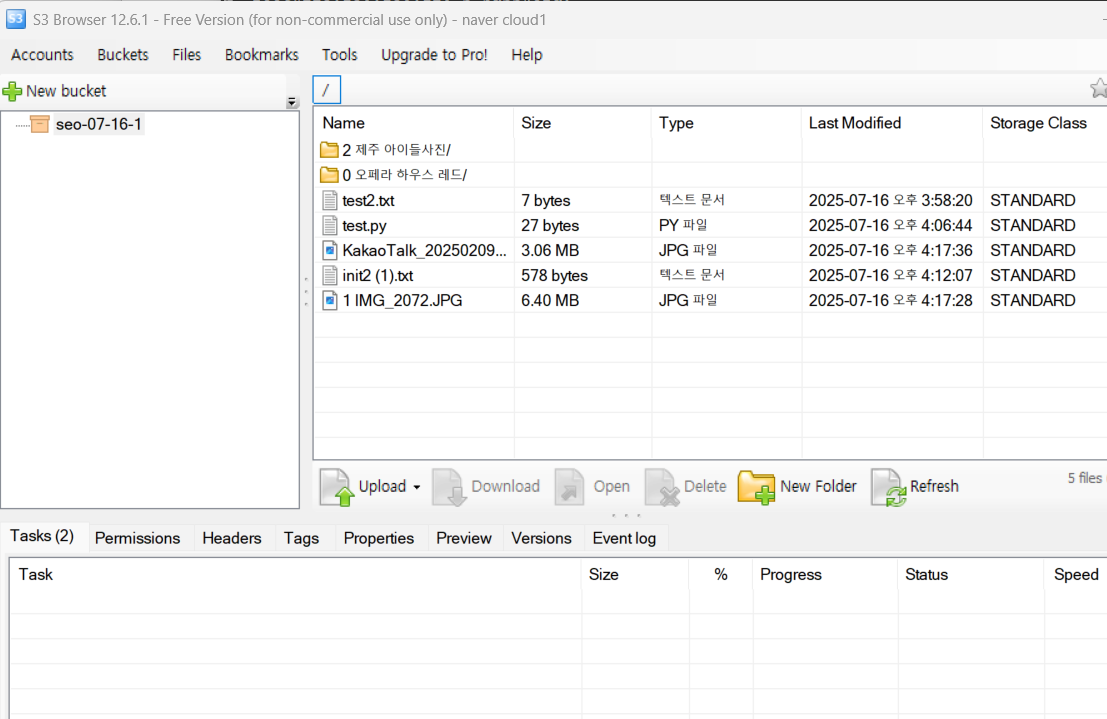The width and height of the screenshot is (1107, 719).
Task: Select the folder name 2 제주 아이들사진/
Action: pos(396,150)
